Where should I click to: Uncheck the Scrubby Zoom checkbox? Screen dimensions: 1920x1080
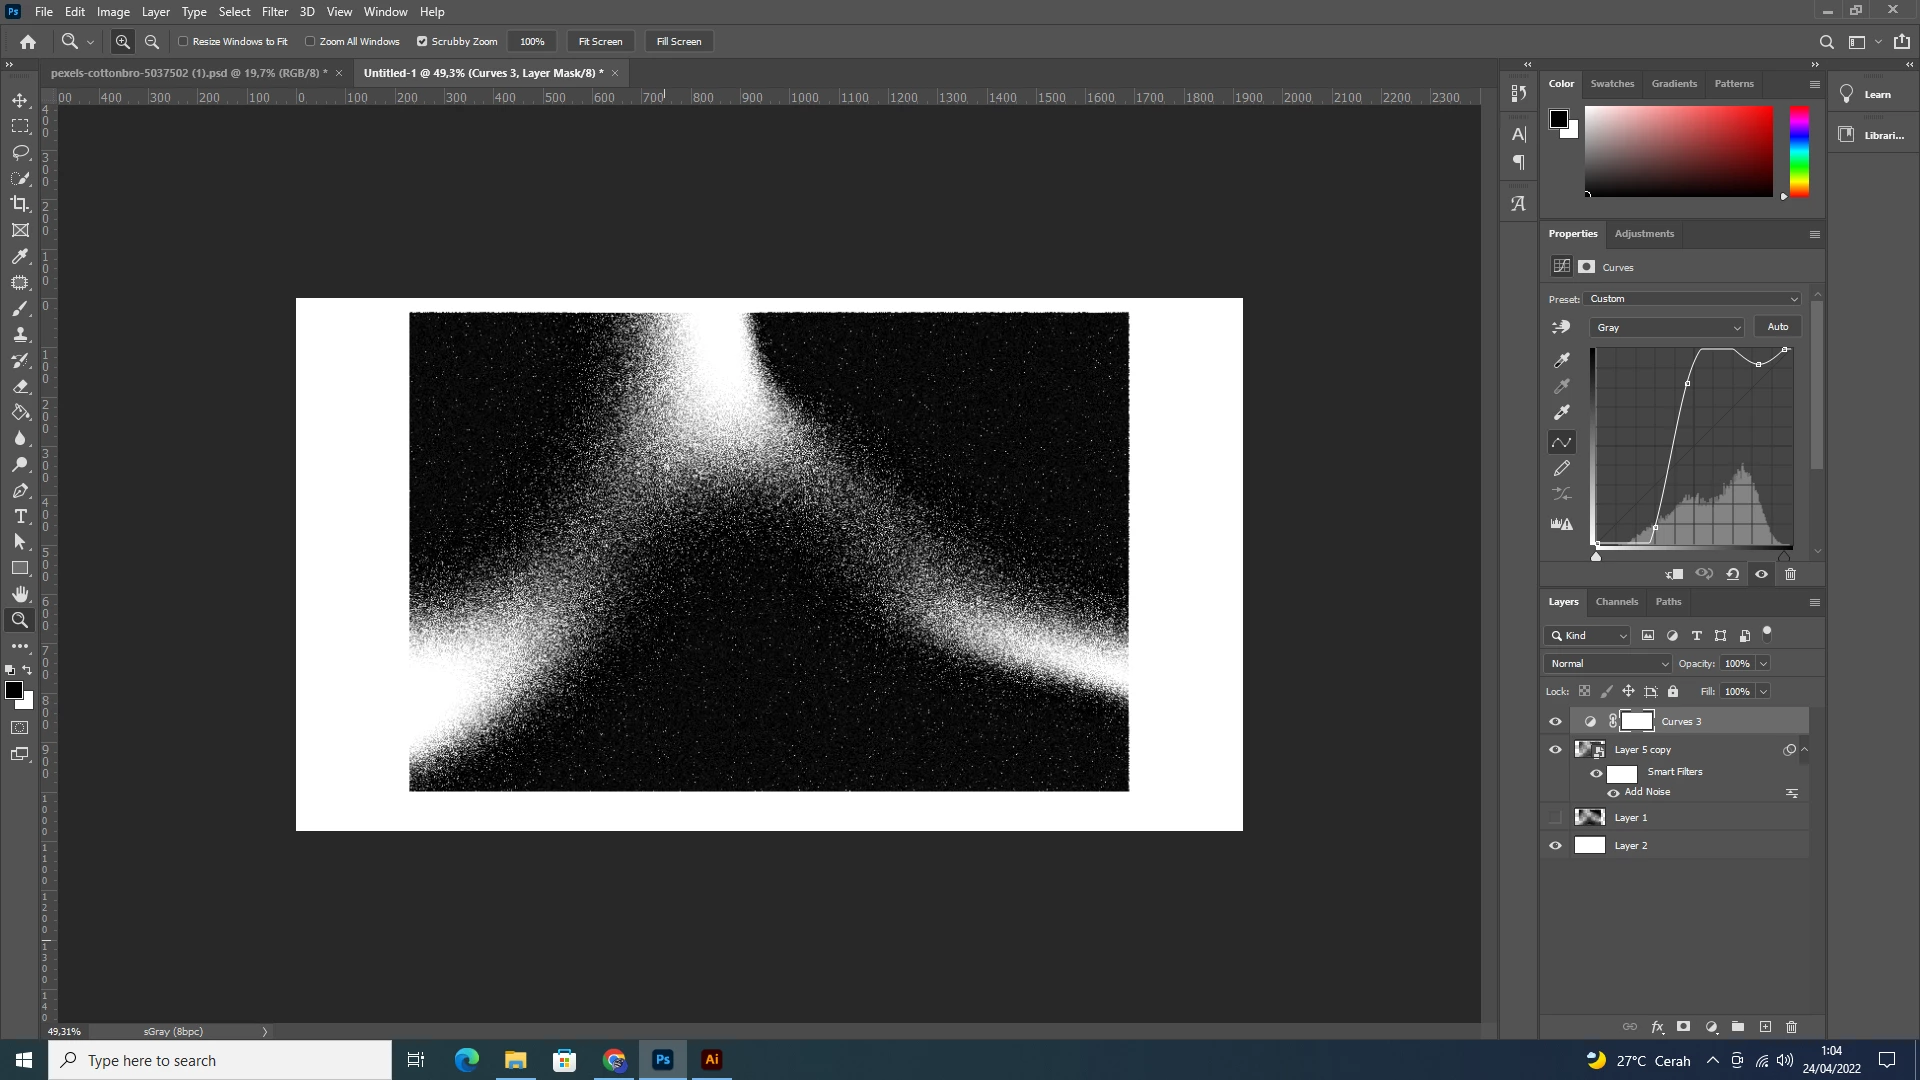pyautogui.click(x=422, y=42)
